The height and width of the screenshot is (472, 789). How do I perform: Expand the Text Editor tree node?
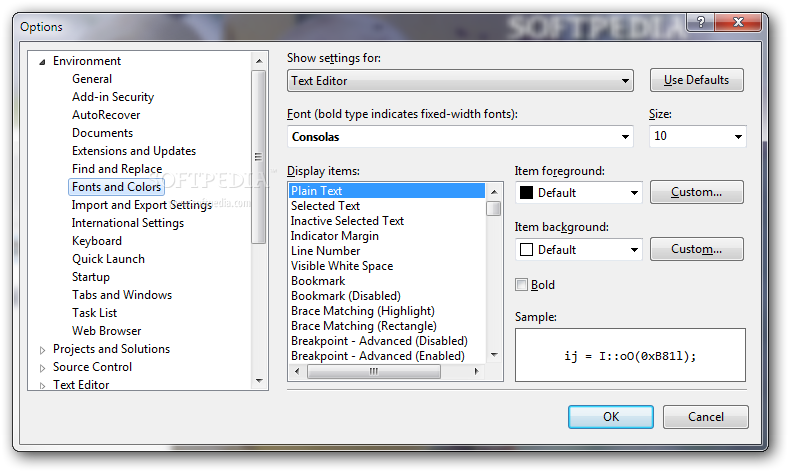(43, 386)
